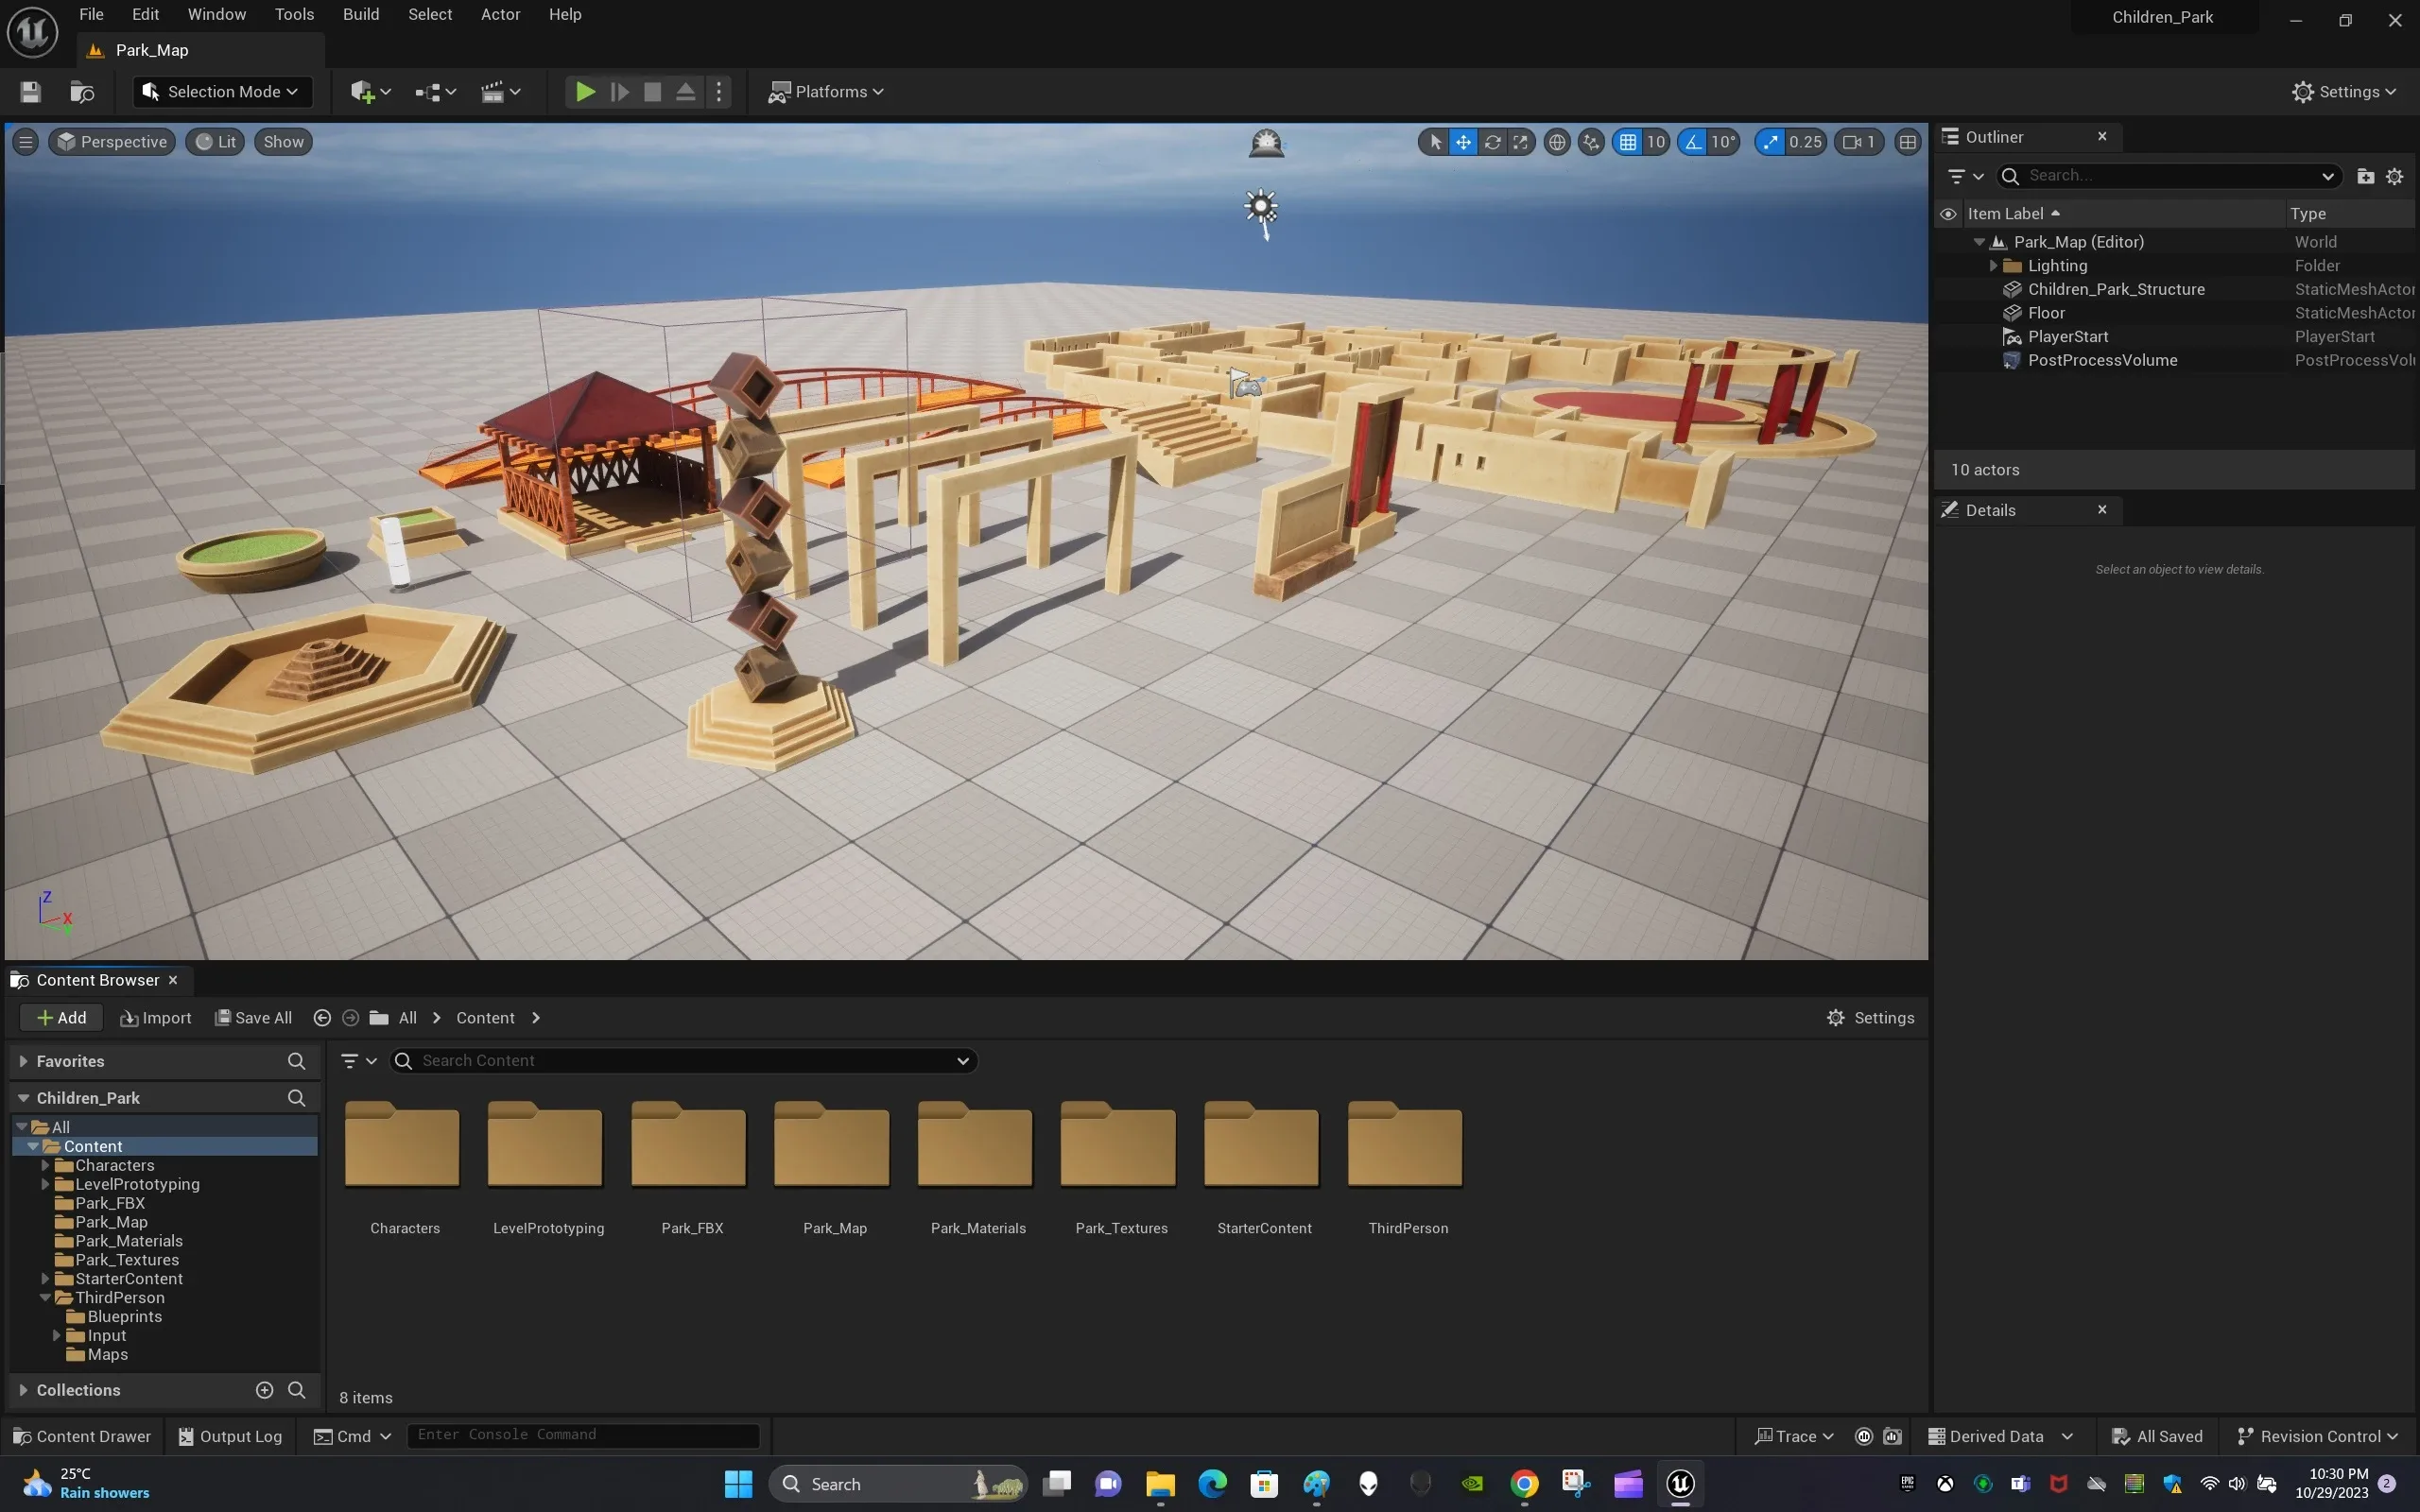This screenshot has width=2420, height=1512.
Task: Activate the scale tool in viewport toolbar
Action: pos(1520,142)
